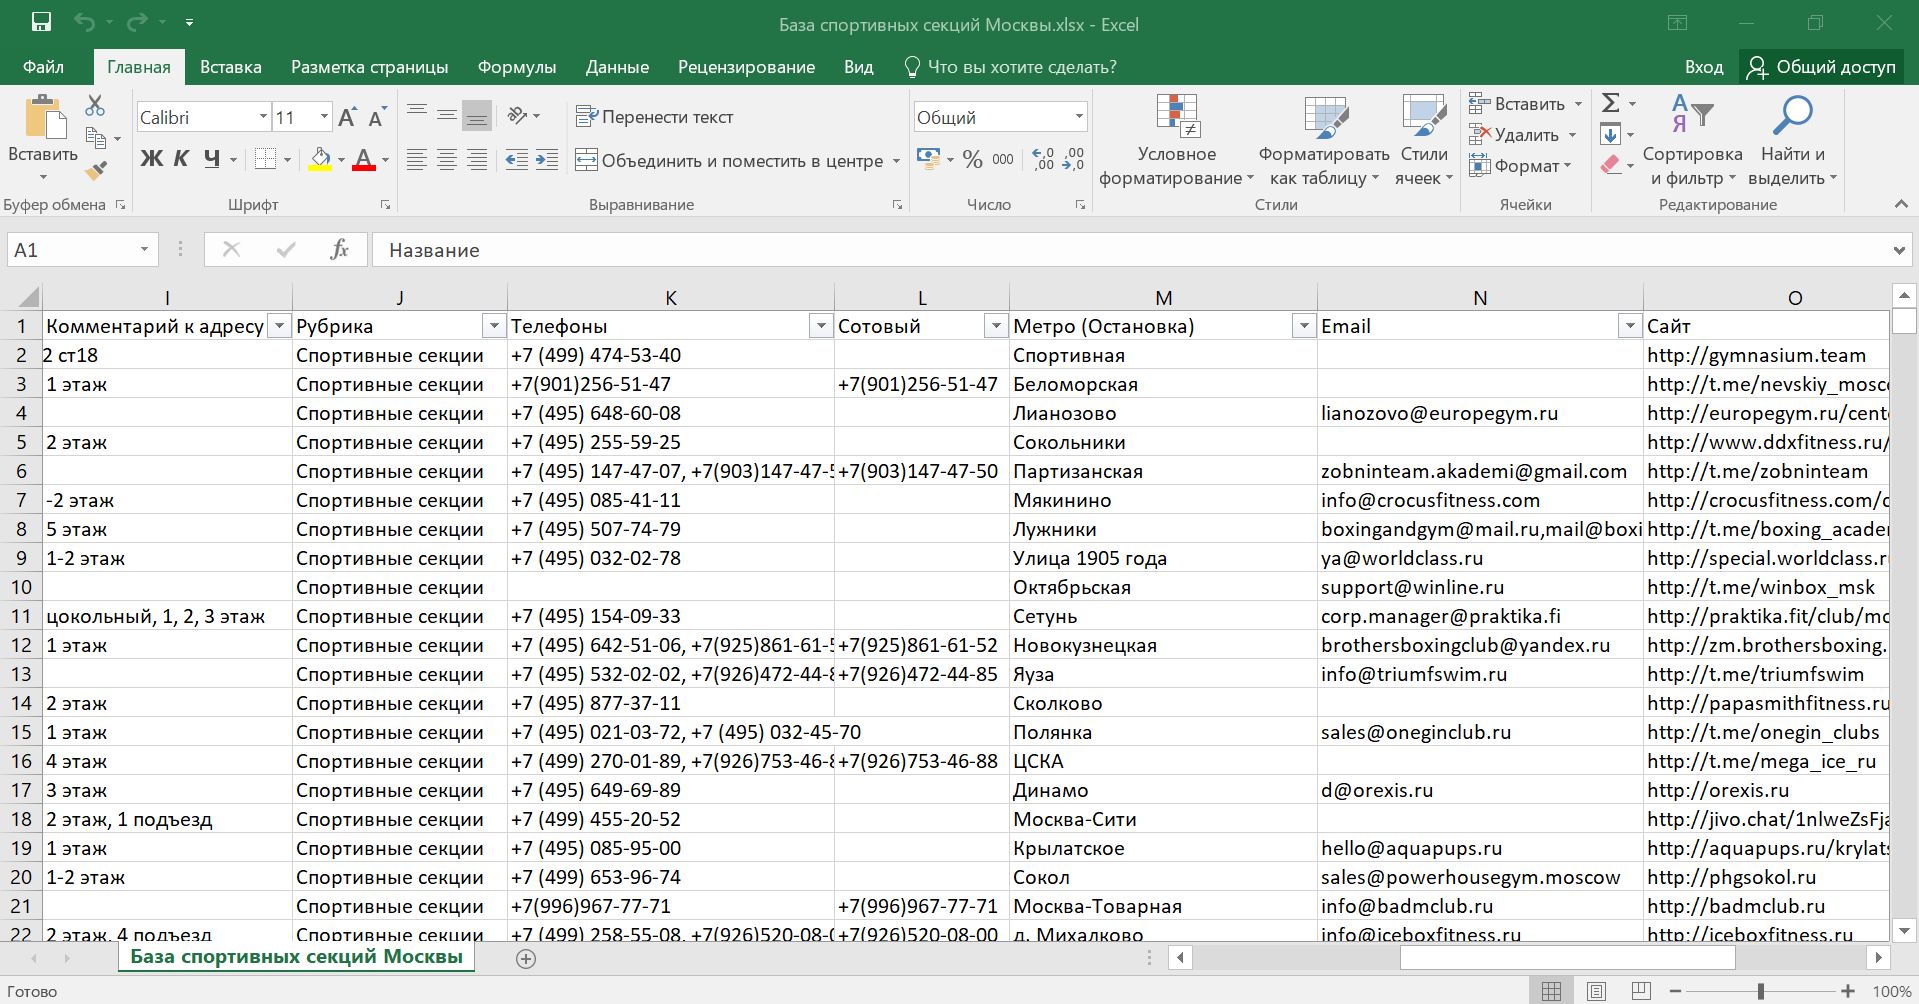Viewport: 1919px width, 1004px height.
Task: Click the Format Painter brush icon
Action: tap(96, 172)
